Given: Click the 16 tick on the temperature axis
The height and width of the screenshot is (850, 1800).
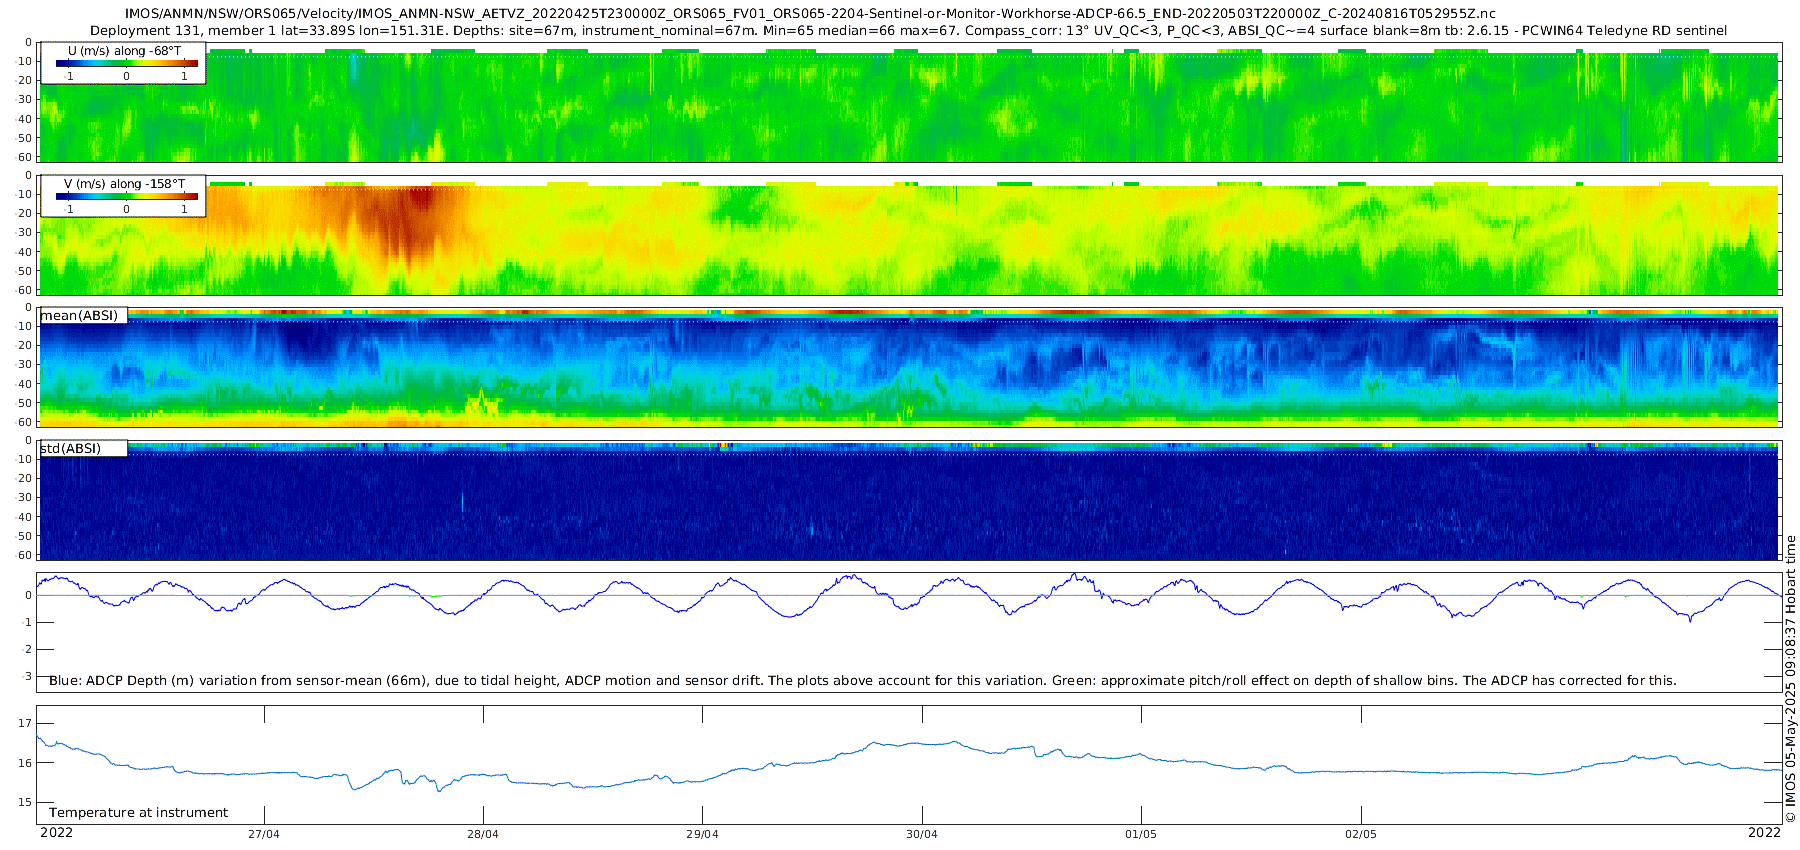Looking at the screenshot, I should click(25, 763).
